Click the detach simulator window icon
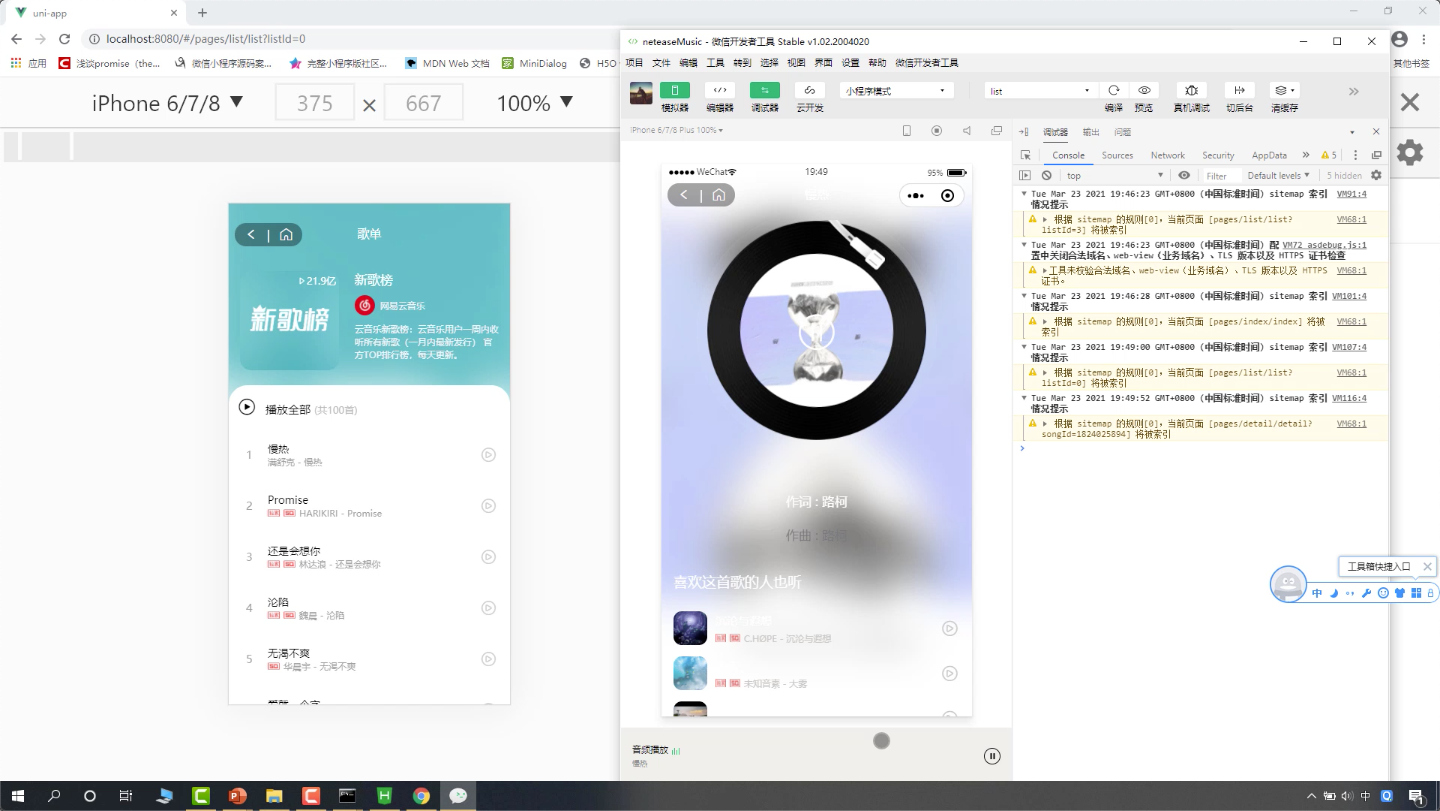This screenshot has height=811, width=1440. [x=997, y=131]
